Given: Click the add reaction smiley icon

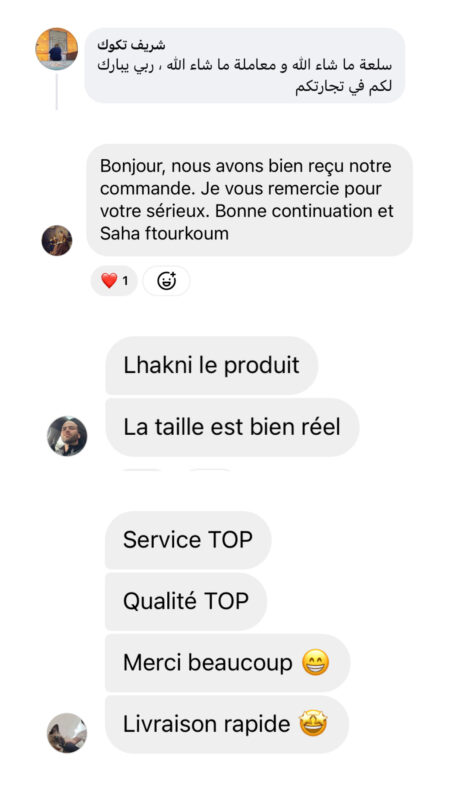Looking at the screenshot, I should (166, 281).
